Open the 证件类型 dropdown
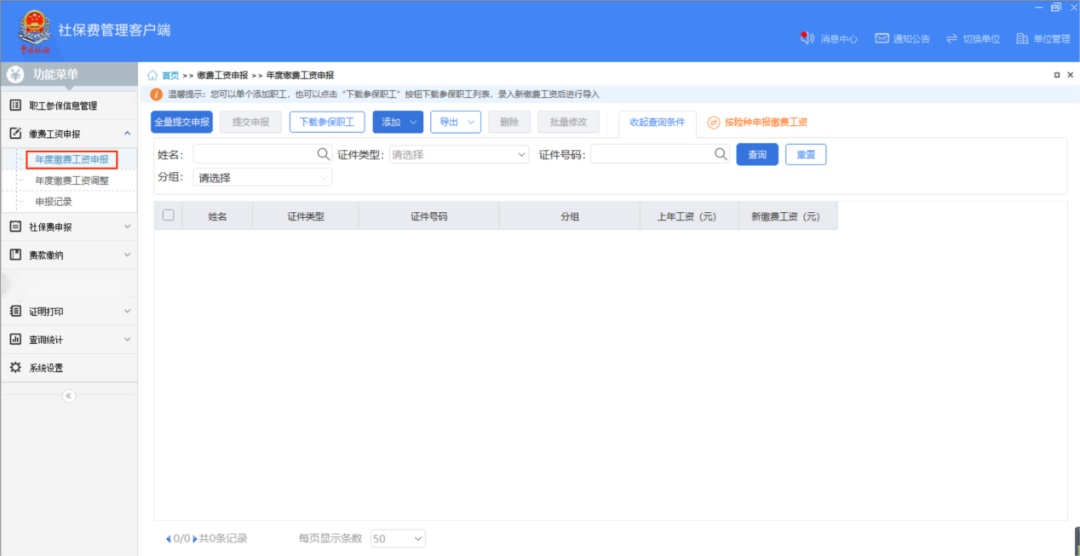Image resolution: width=1080 pixels, height=556 pixels. tap(459, 154)
